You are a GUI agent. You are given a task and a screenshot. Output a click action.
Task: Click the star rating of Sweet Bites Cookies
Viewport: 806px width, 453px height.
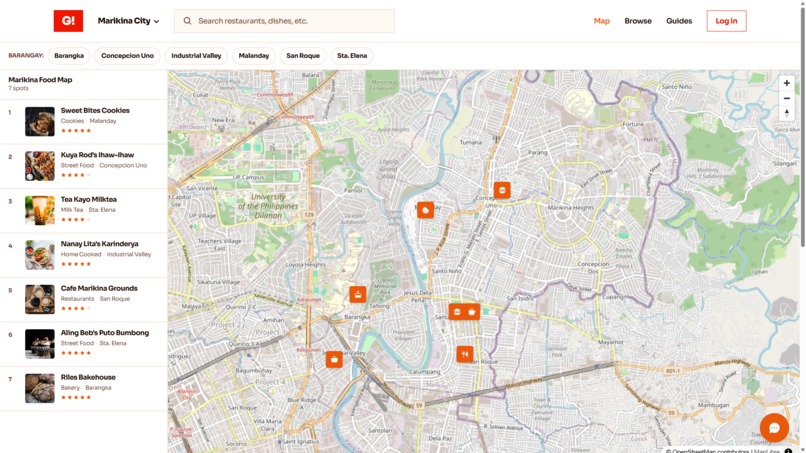click(76, 131)
